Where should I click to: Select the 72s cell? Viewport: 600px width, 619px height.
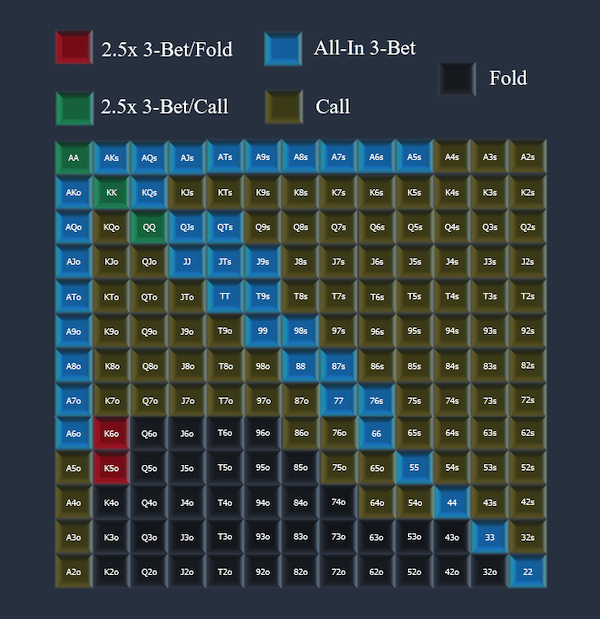point(528,401)
